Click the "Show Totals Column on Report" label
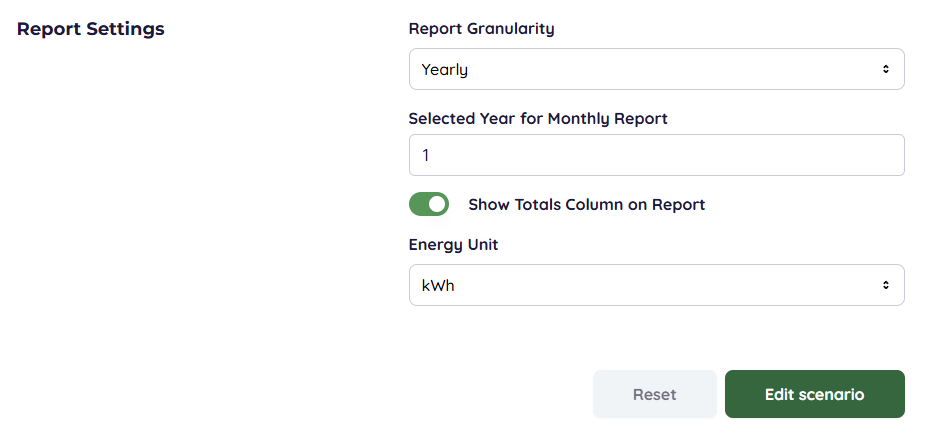937x431 pixels. click(586, 205)
